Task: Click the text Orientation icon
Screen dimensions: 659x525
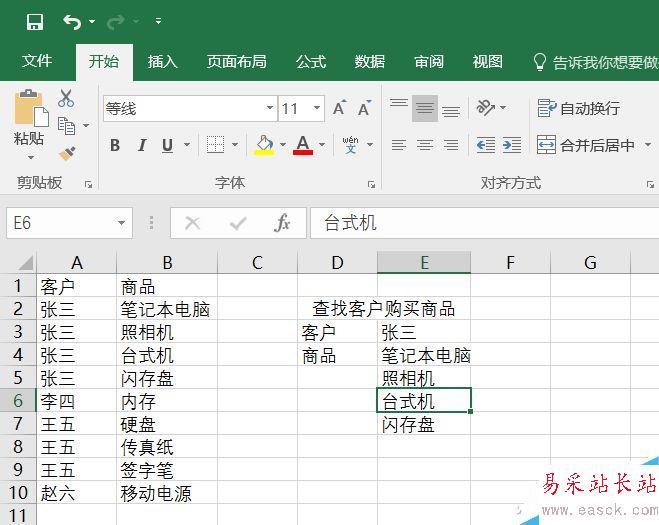Action: pyautogui.click(x=485, y=108)
